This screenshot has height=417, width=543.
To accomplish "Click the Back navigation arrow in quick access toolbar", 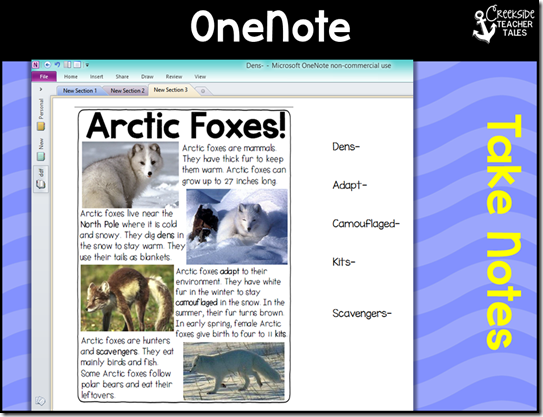I will coord(47,65).
